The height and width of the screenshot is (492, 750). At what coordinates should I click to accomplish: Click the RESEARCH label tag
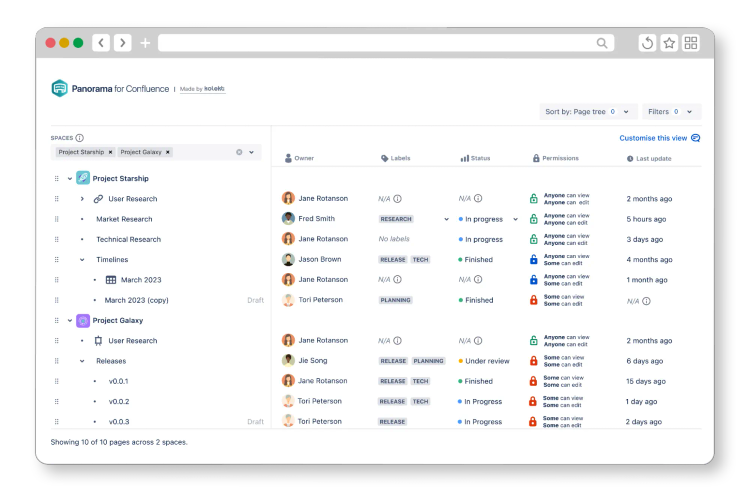click(396, 219)
